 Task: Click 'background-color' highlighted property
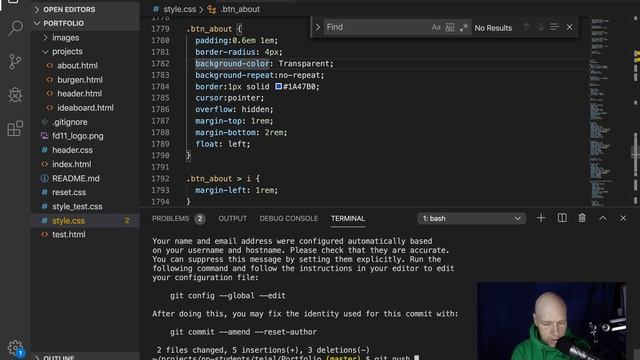232,64
